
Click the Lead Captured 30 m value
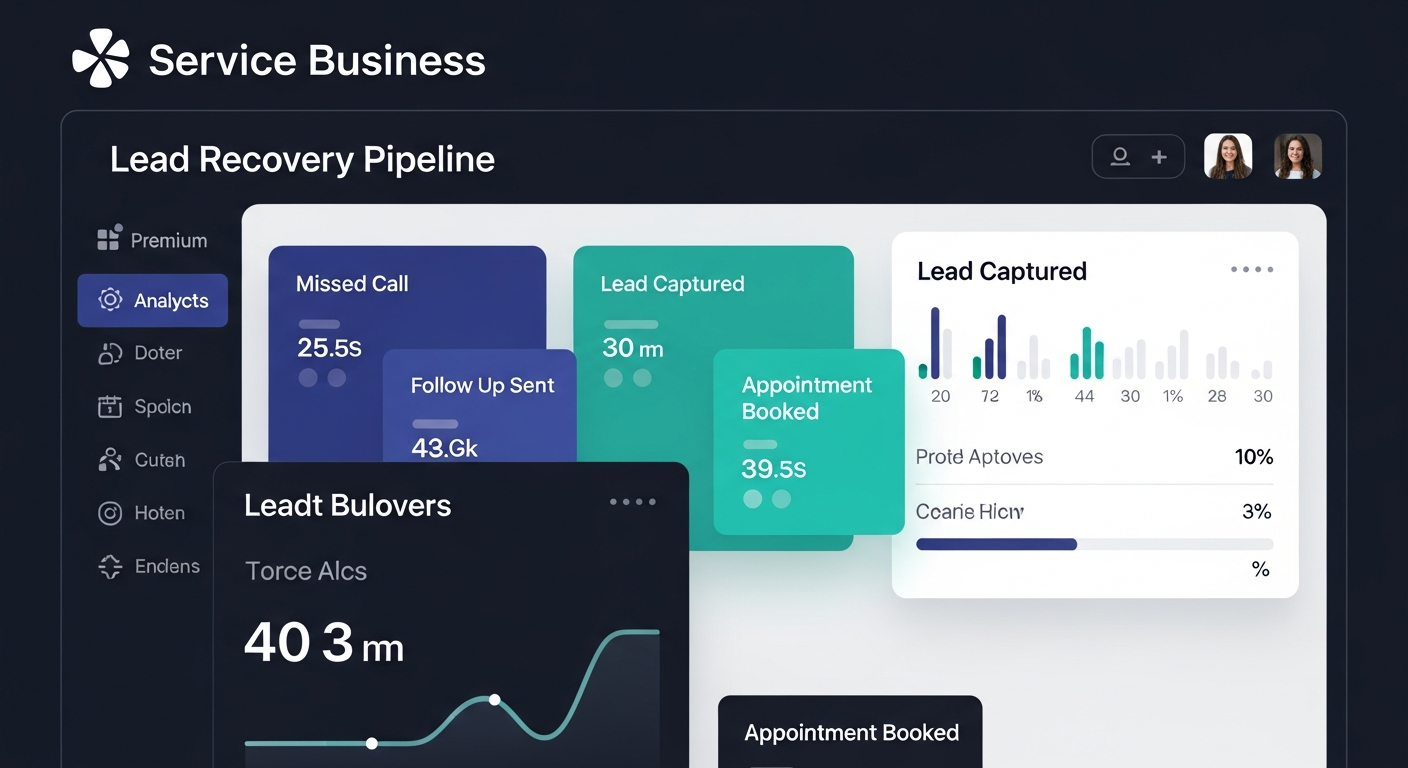(632, 348)
